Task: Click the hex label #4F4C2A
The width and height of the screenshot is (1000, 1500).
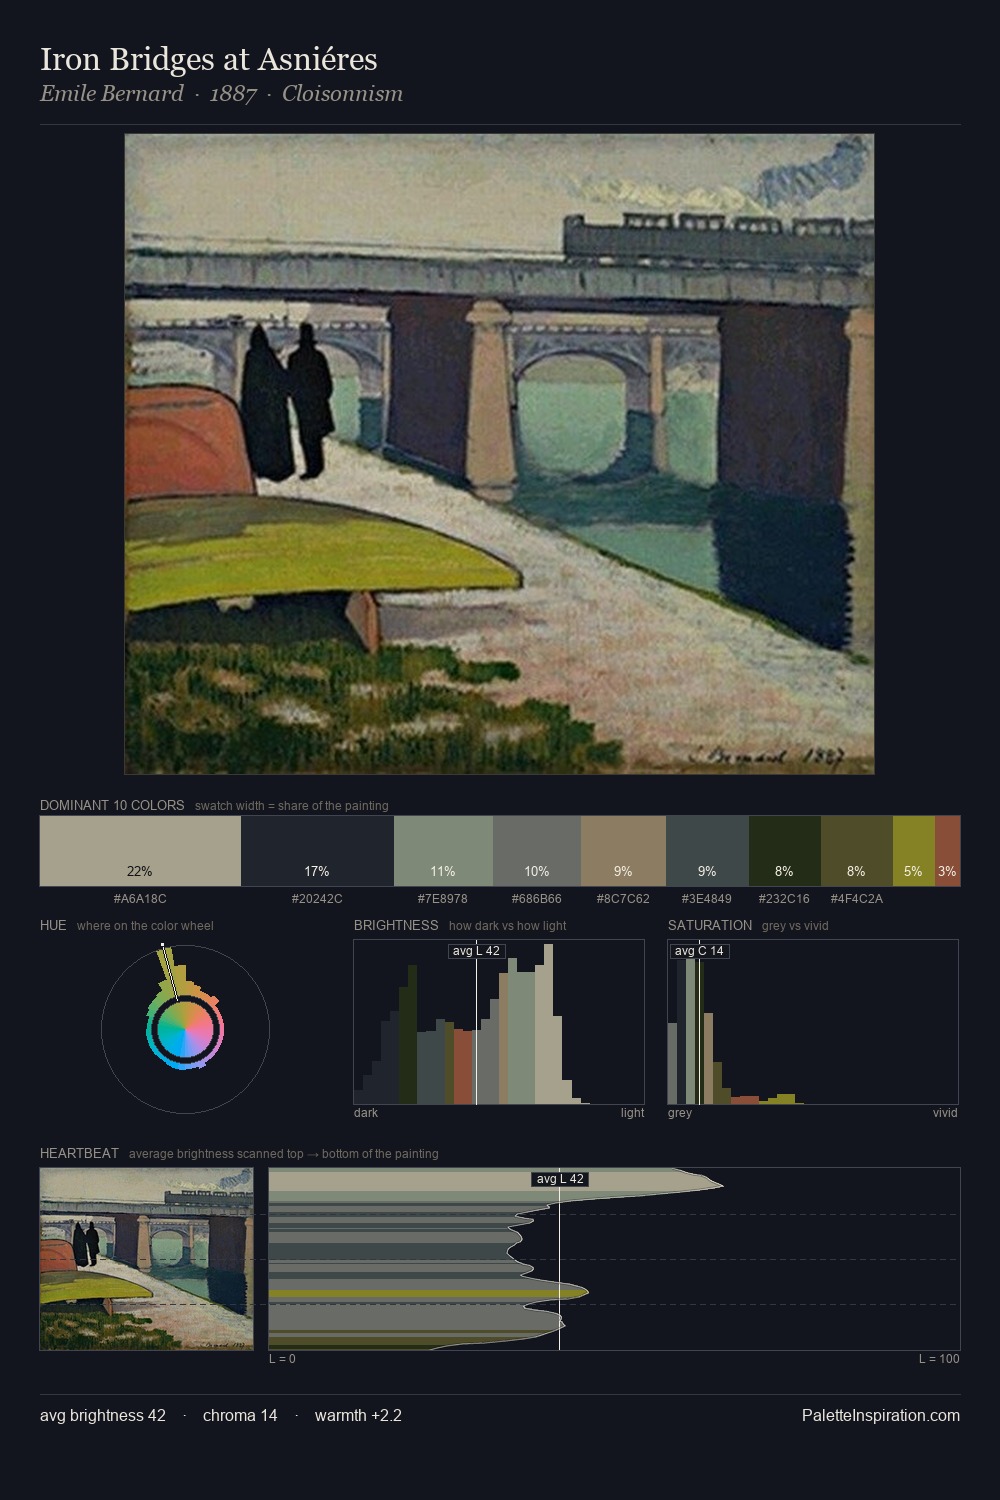Action: [856, 898]
